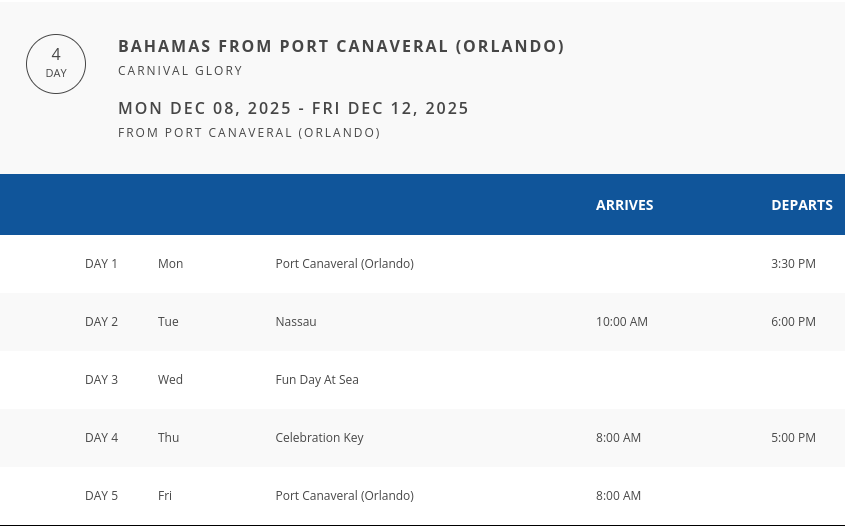Click Nassau's 10:00 AM arrival time
This screenshot has width=845, height=526.
(x=621, y=322)
